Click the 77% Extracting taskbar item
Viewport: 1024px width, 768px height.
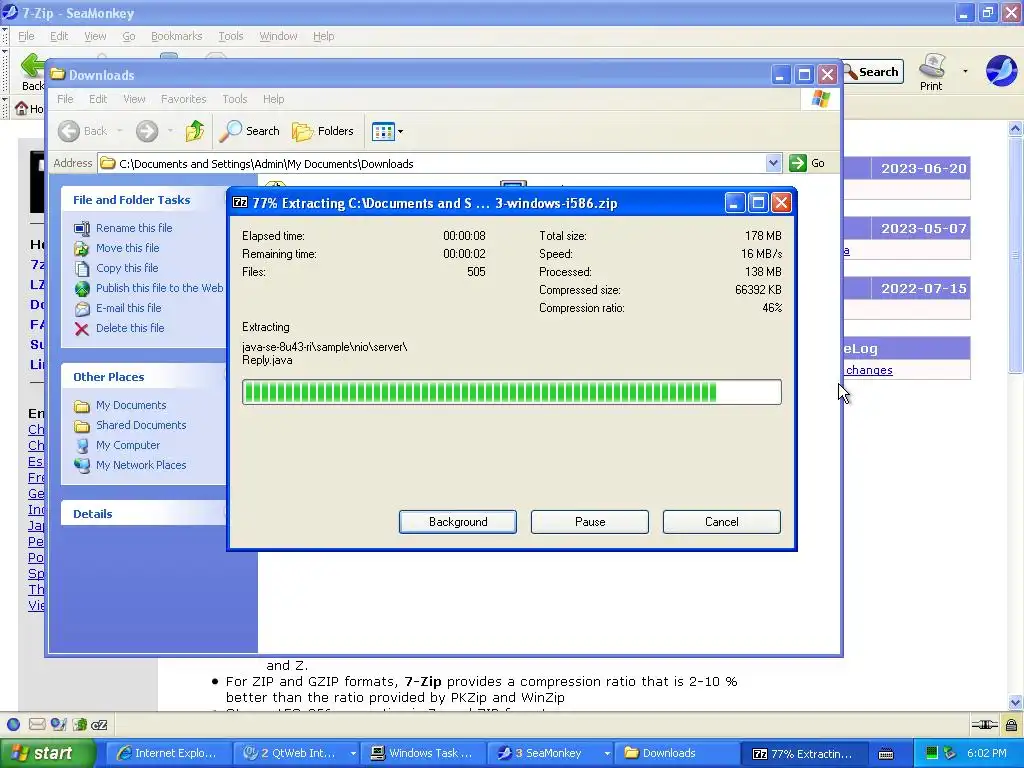pyautogui.click(x=805, y=753)
